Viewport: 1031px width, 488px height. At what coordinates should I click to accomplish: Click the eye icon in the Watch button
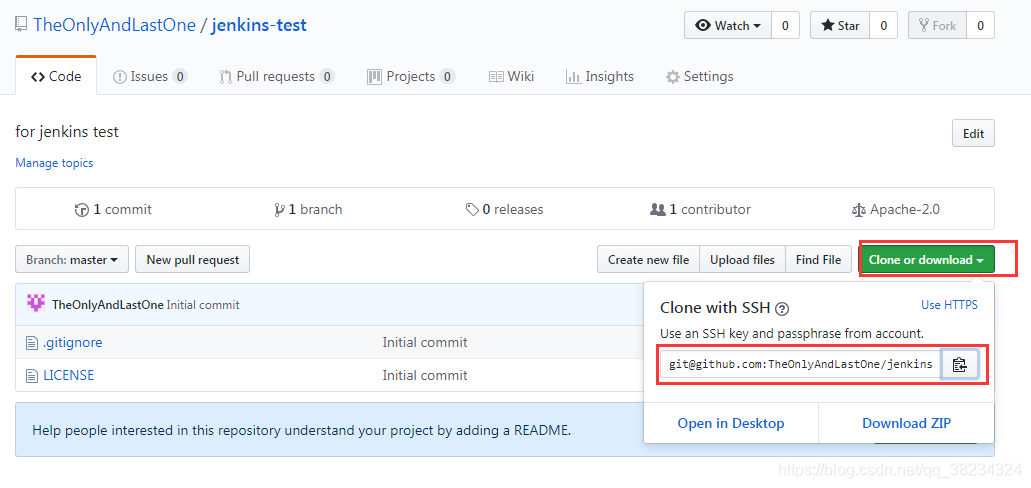coord(704,26)
